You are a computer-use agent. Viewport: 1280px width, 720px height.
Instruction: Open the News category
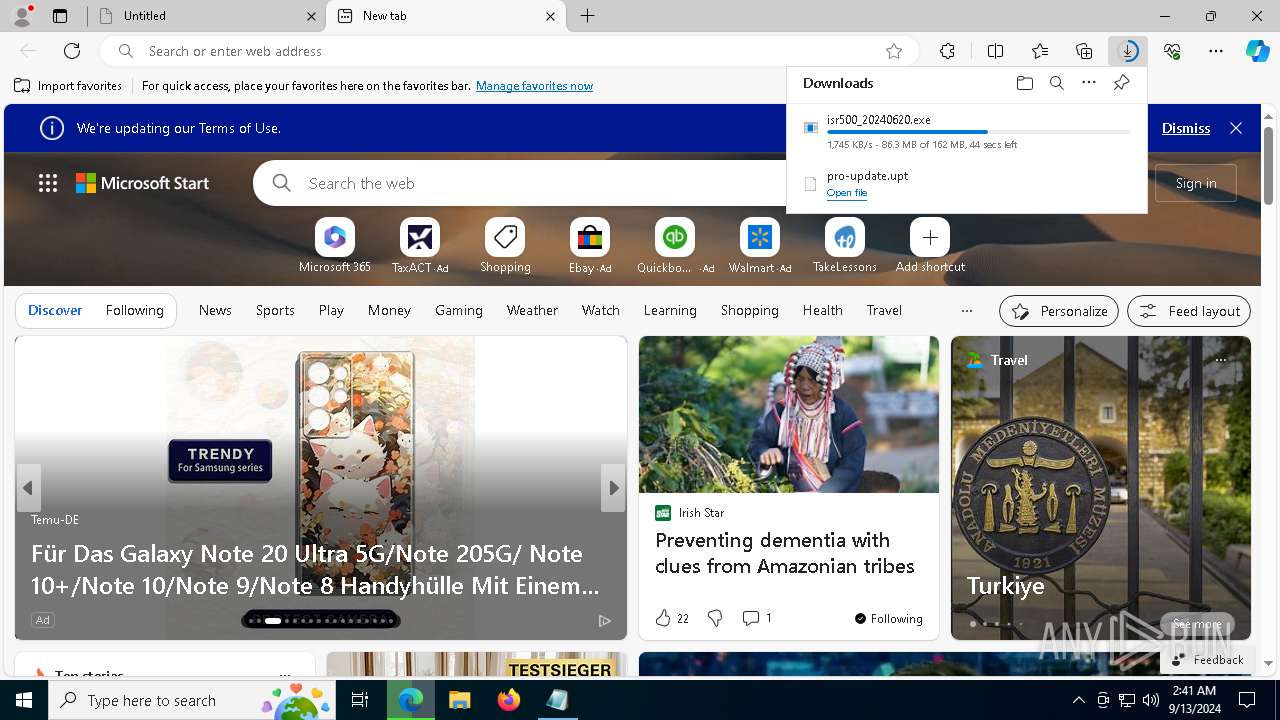click(x=215, y=311)
